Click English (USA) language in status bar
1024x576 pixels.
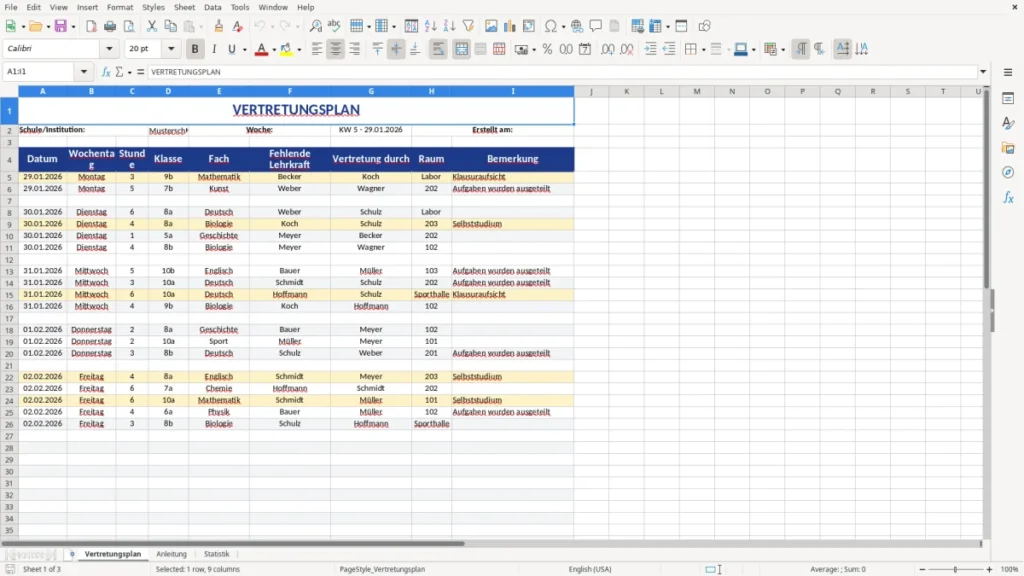coord(590,569)
